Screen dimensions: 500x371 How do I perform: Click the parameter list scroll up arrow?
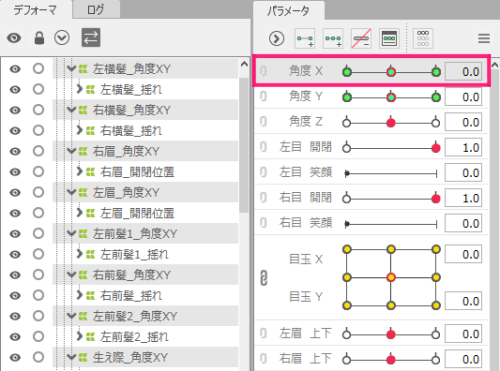[x=495, y=65]
